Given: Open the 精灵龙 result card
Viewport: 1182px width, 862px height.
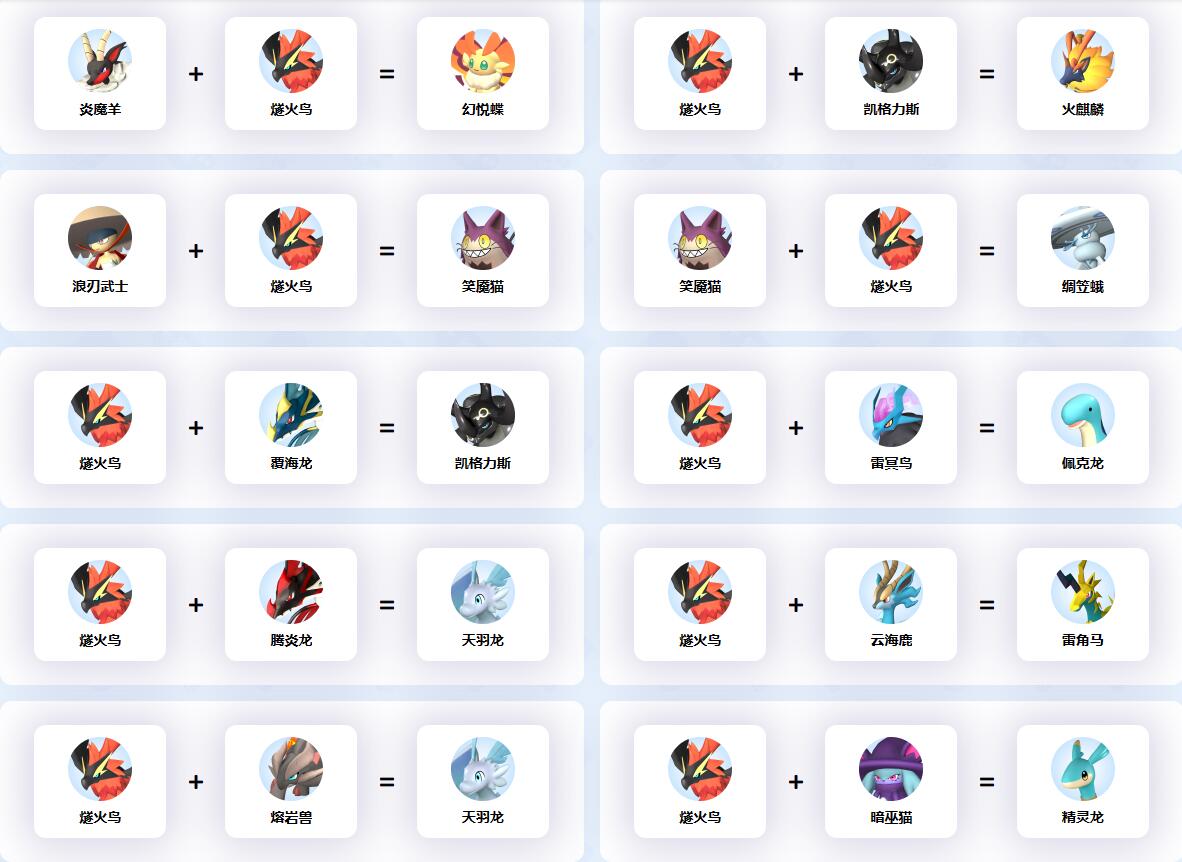Looking at the screenshot, I should (1082, 781).
